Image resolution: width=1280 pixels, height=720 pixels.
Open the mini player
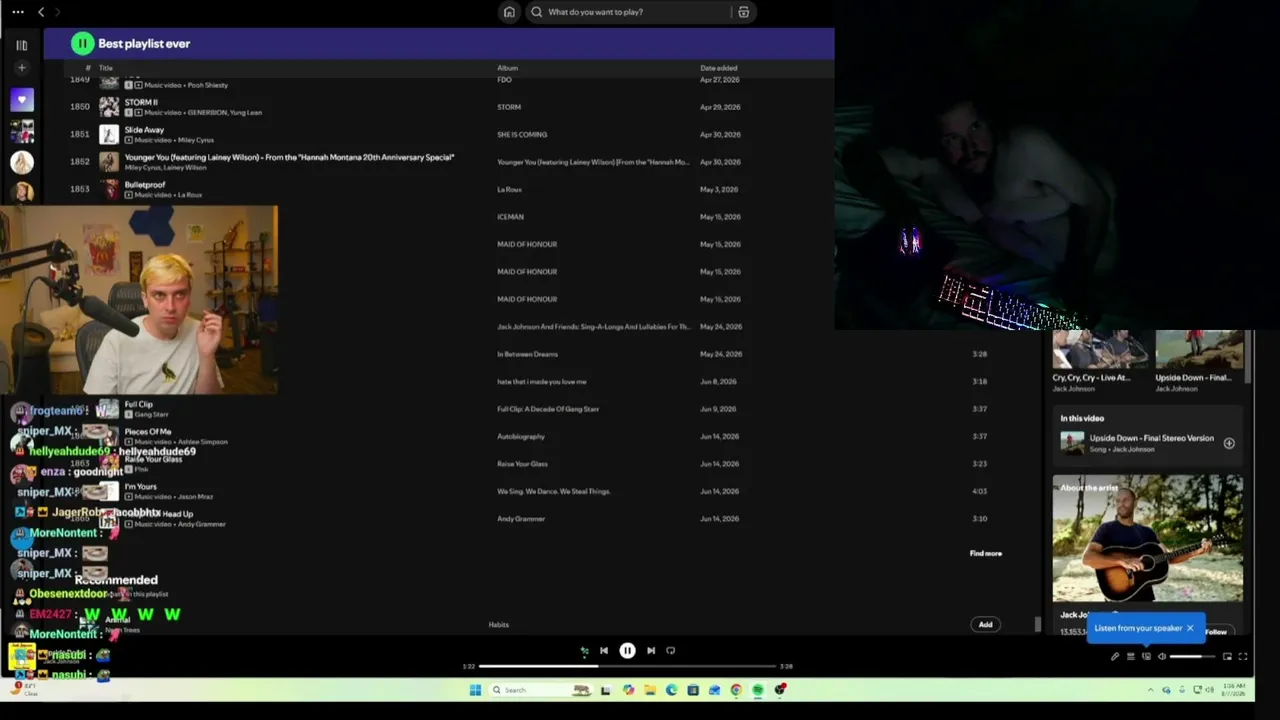(x=1227, y=657)
